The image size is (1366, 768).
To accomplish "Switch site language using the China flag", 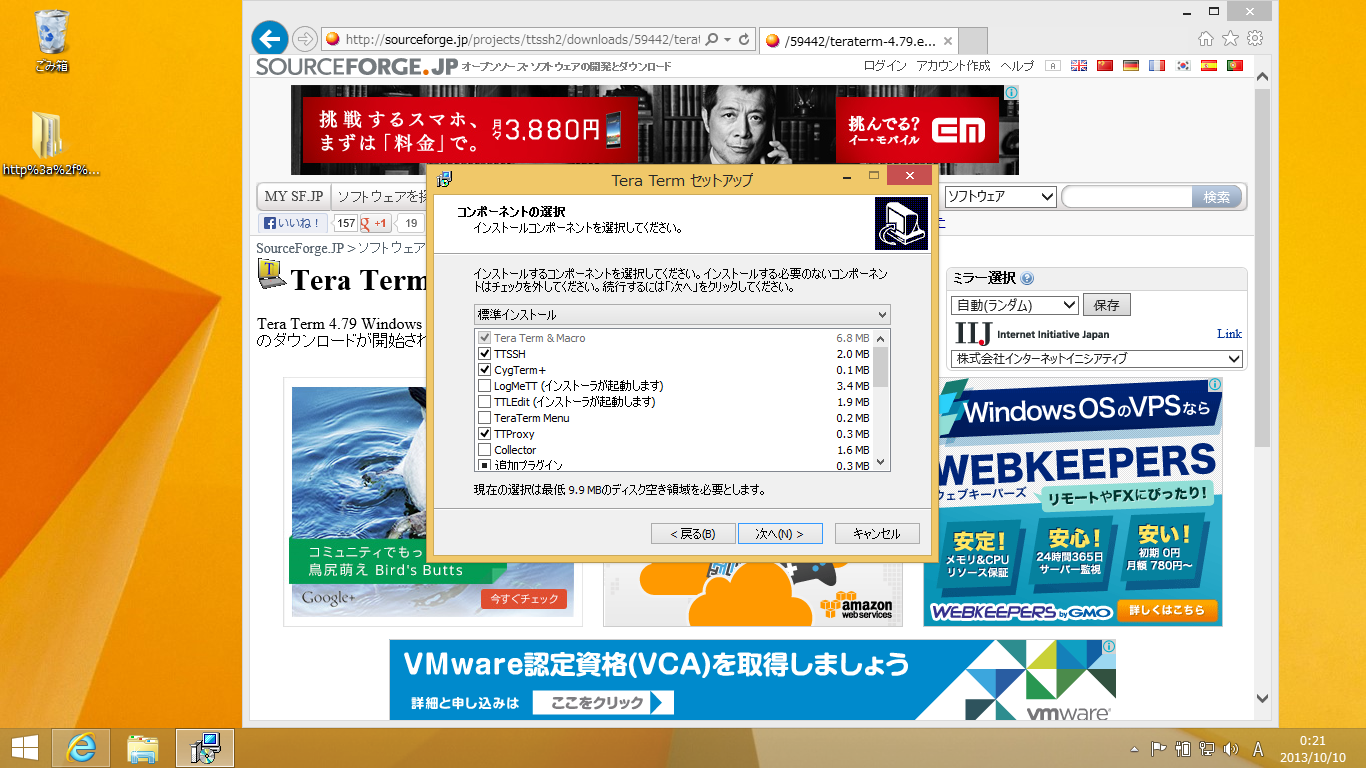I will (1105, 66).
